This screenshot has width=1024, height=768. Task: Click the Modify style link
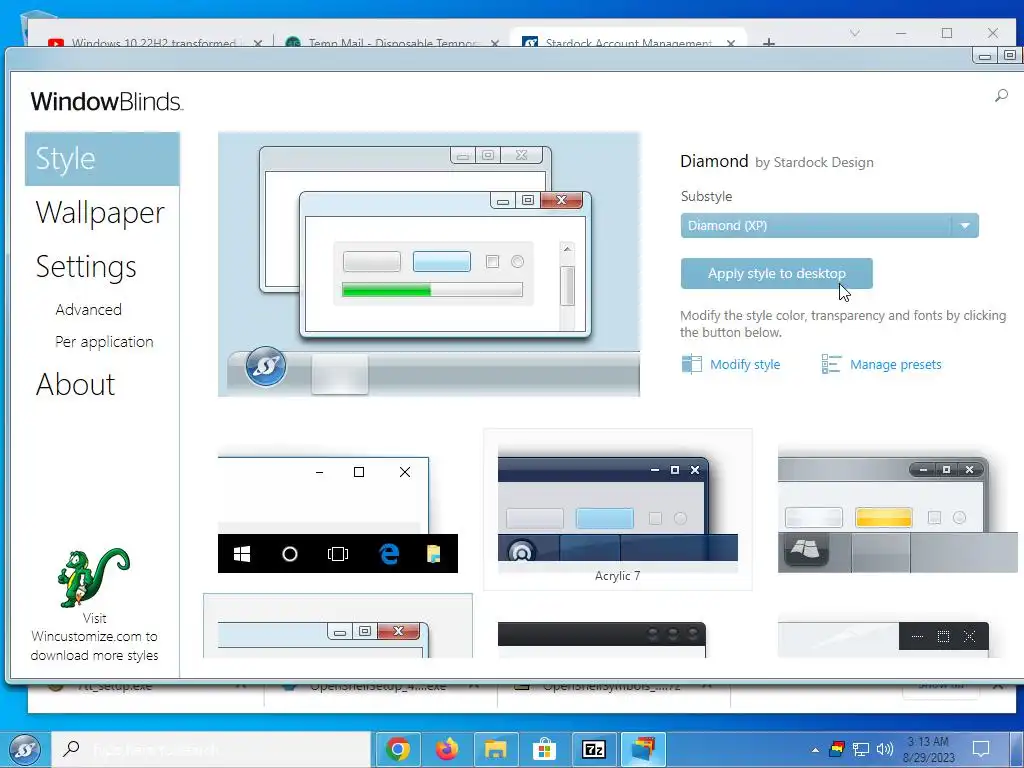coord(744,364)
